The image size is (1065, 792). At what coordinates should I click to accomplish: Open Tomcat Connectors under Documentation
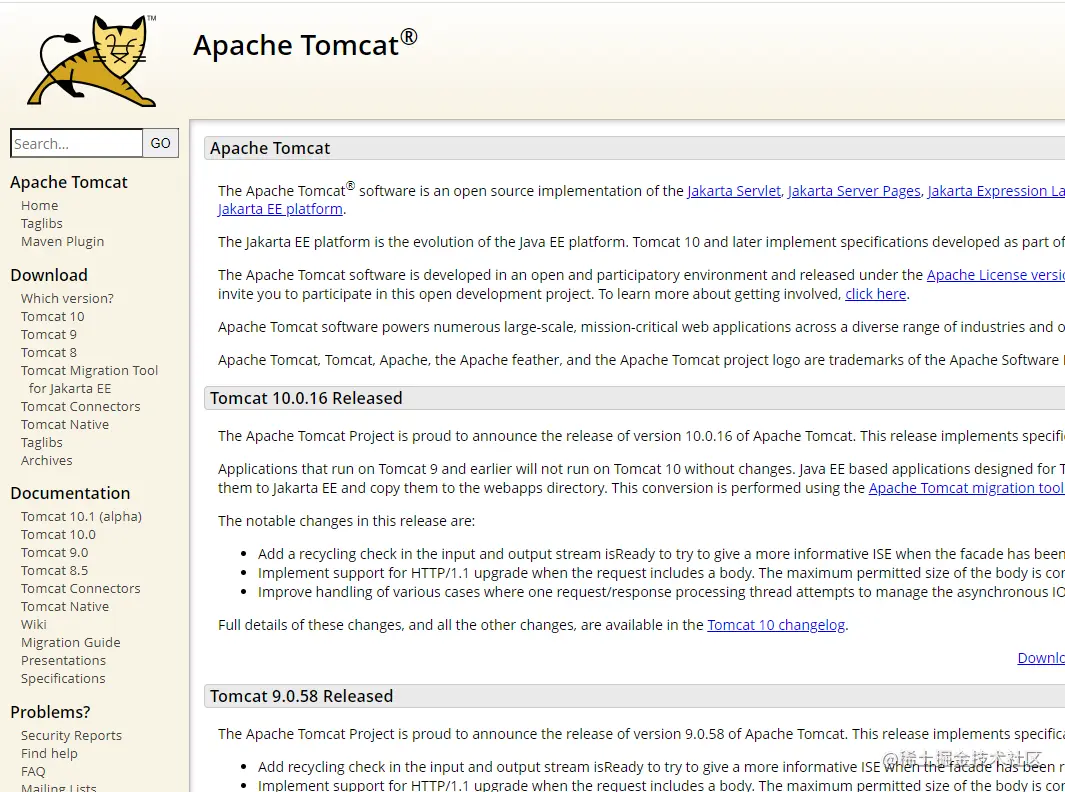[x=80, y=588]
